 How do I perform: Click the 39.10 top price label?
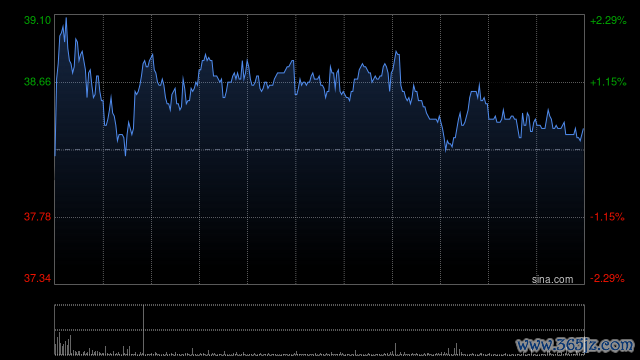tap(38, 20)
